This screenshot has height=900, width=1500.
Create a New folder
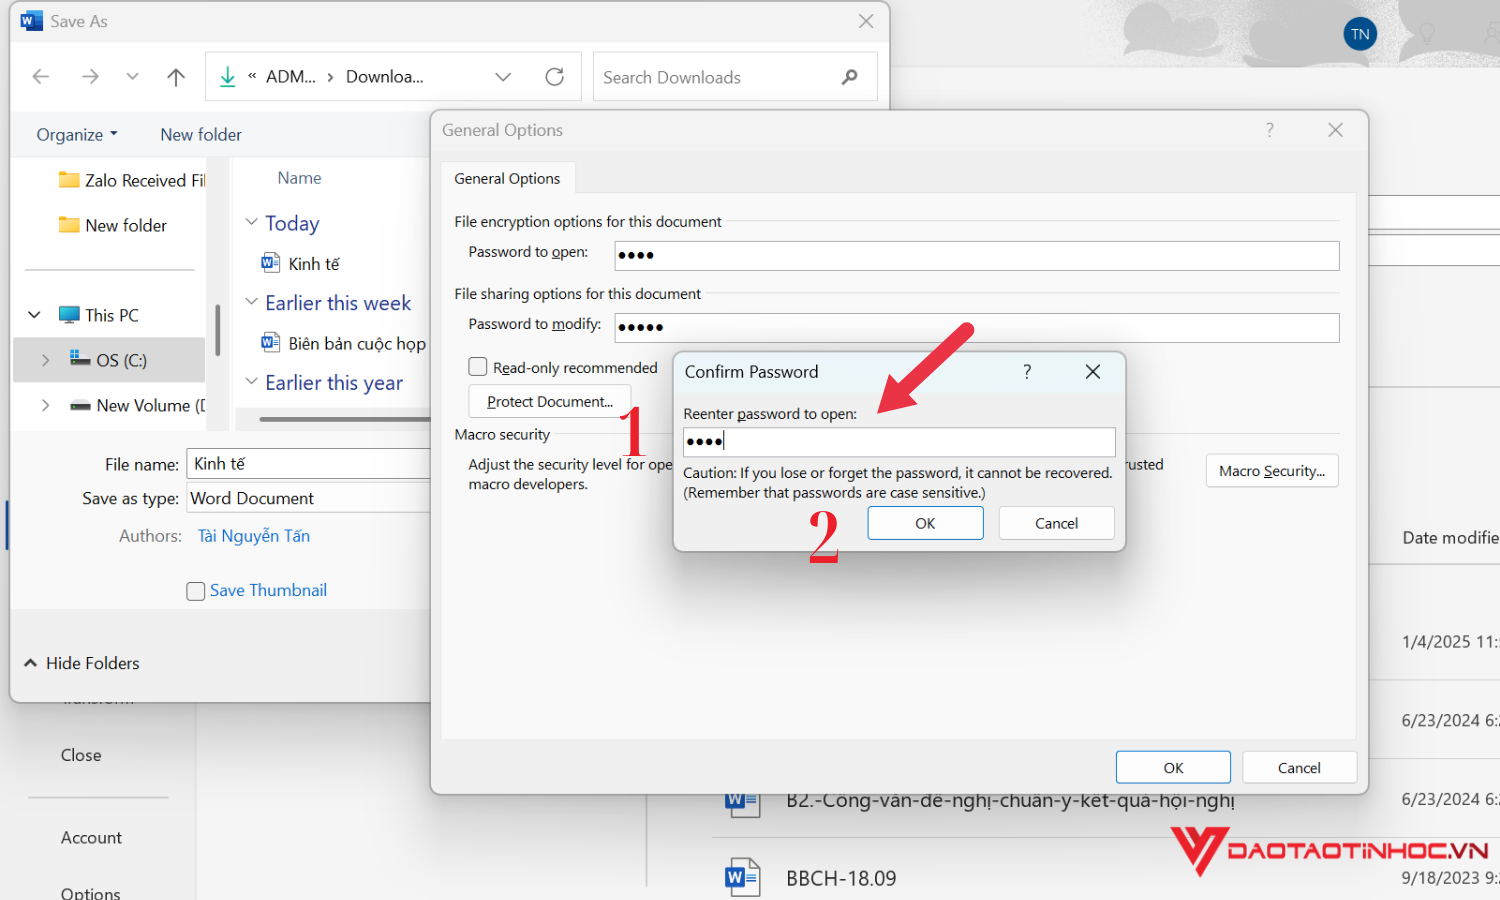tap(201, 134)
